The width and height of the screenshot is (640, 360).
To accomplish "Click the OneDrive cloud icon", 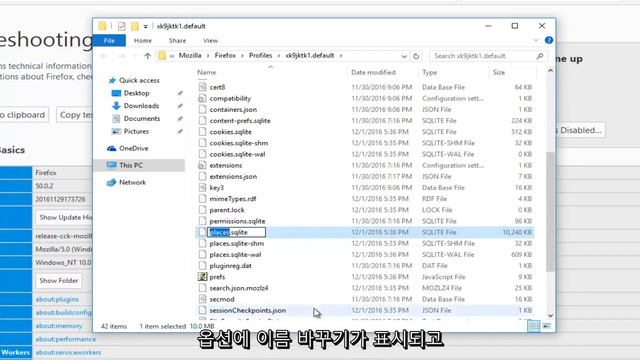I will pos(111,148).
